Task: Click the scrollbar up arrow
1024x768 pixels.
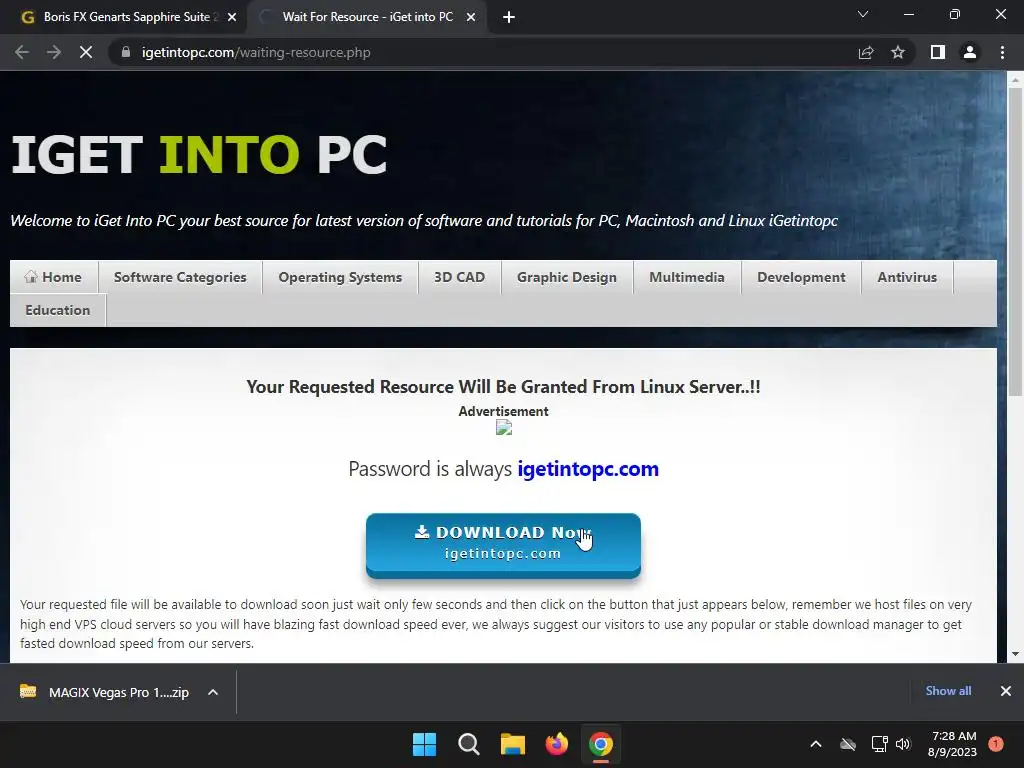Action: pos(1015,80)
